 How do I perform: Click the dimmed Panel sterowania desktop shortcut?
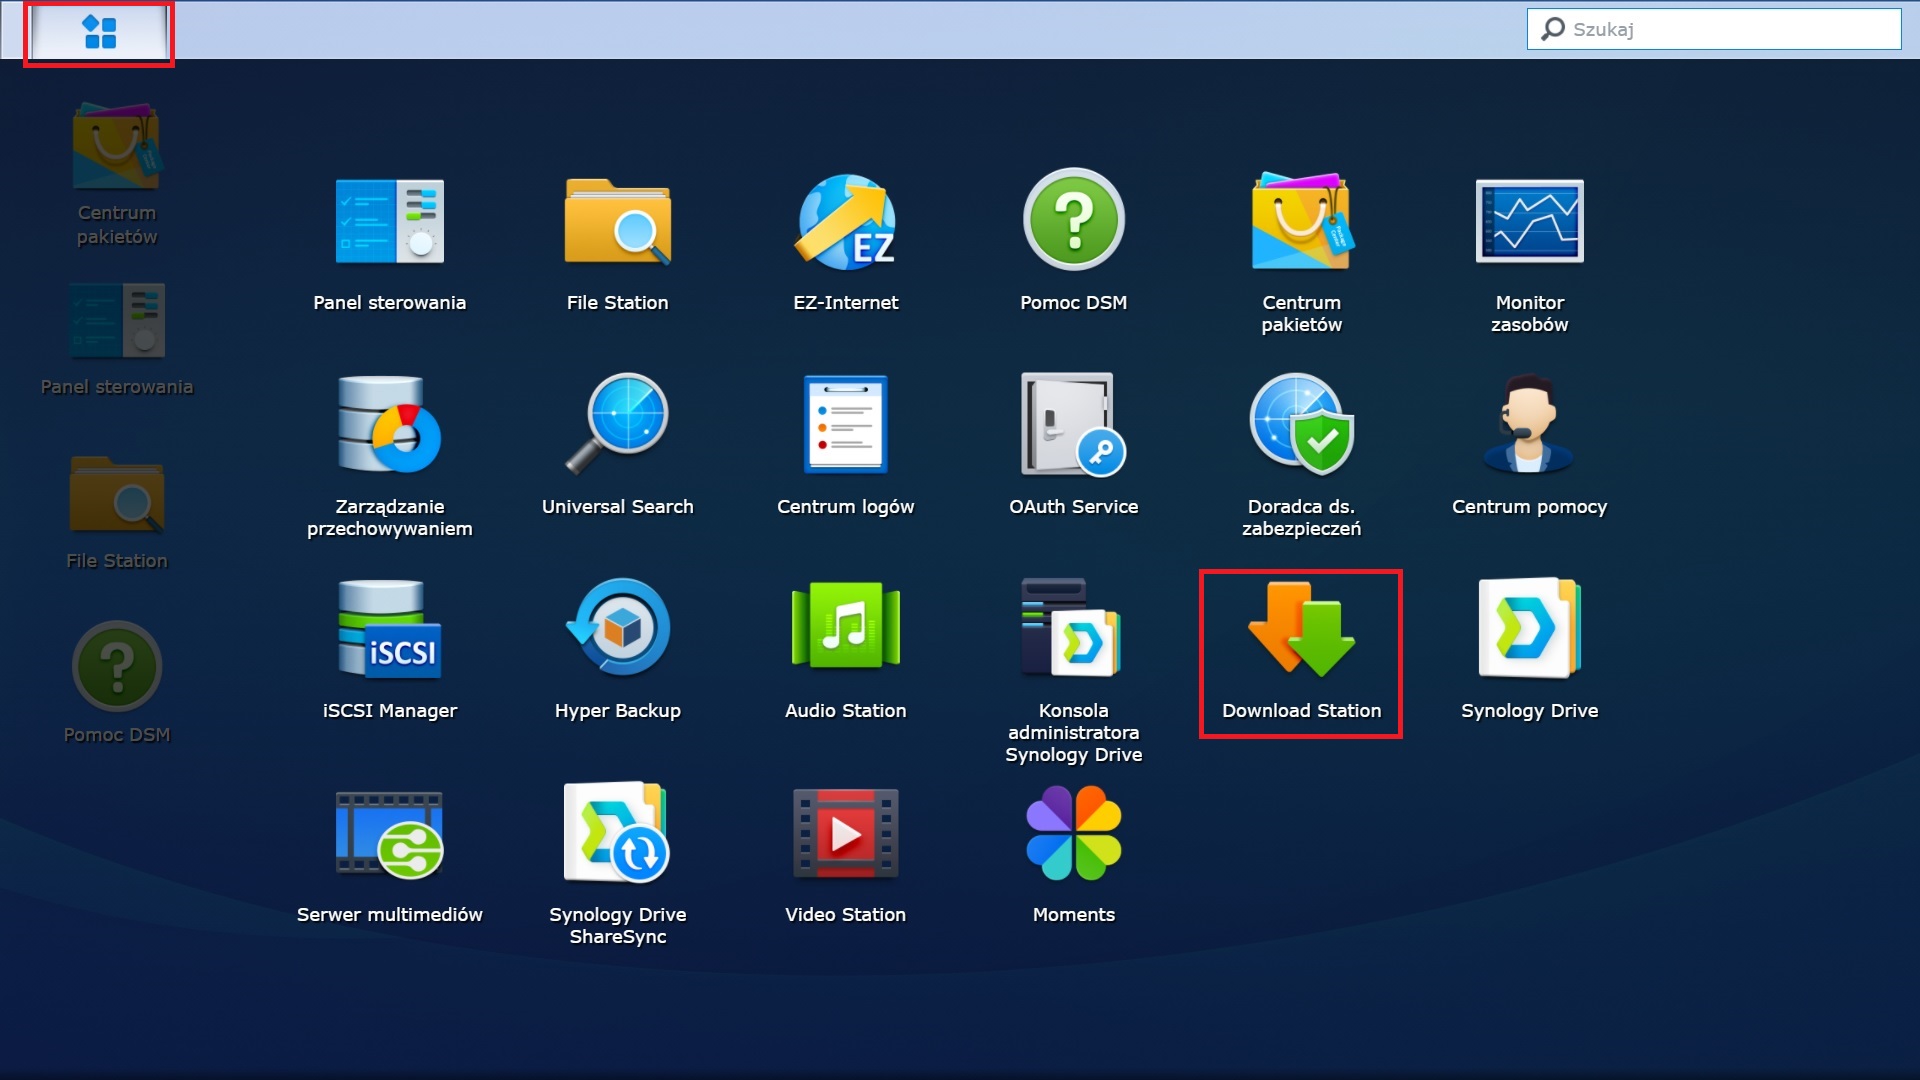pyautogui.click(x=117, y=340)
